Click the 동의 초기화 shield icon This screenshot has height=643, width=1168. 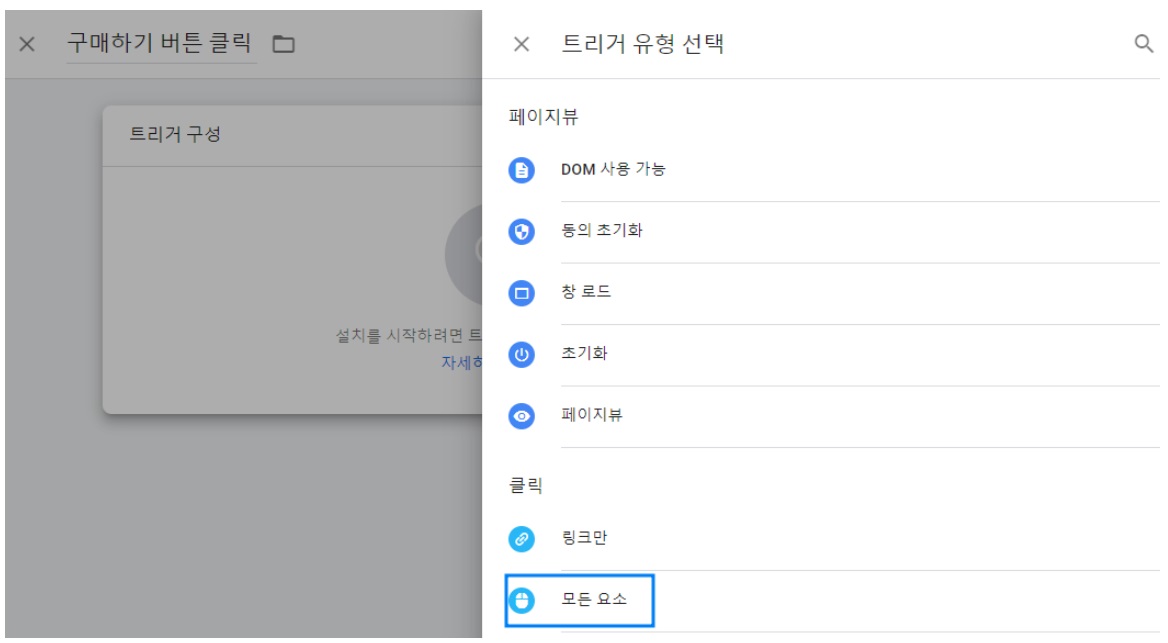(x=521, y=231)
